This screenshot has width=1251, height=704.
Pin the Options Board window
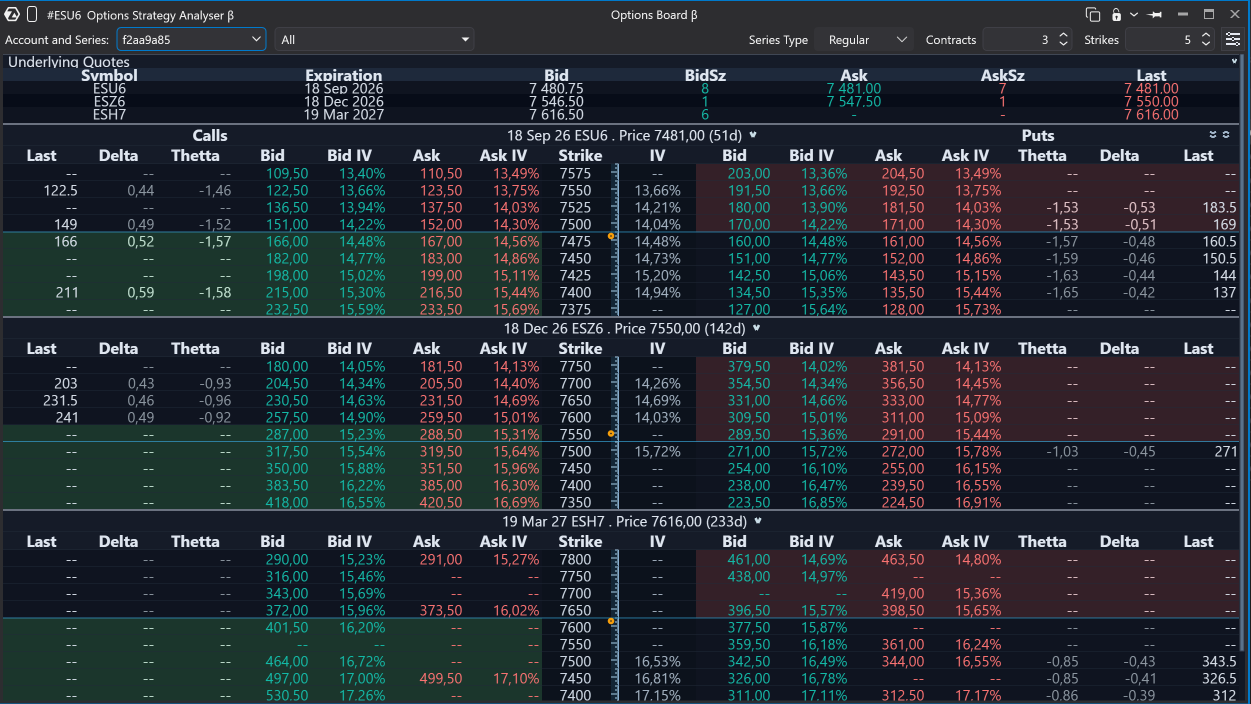1155,15
